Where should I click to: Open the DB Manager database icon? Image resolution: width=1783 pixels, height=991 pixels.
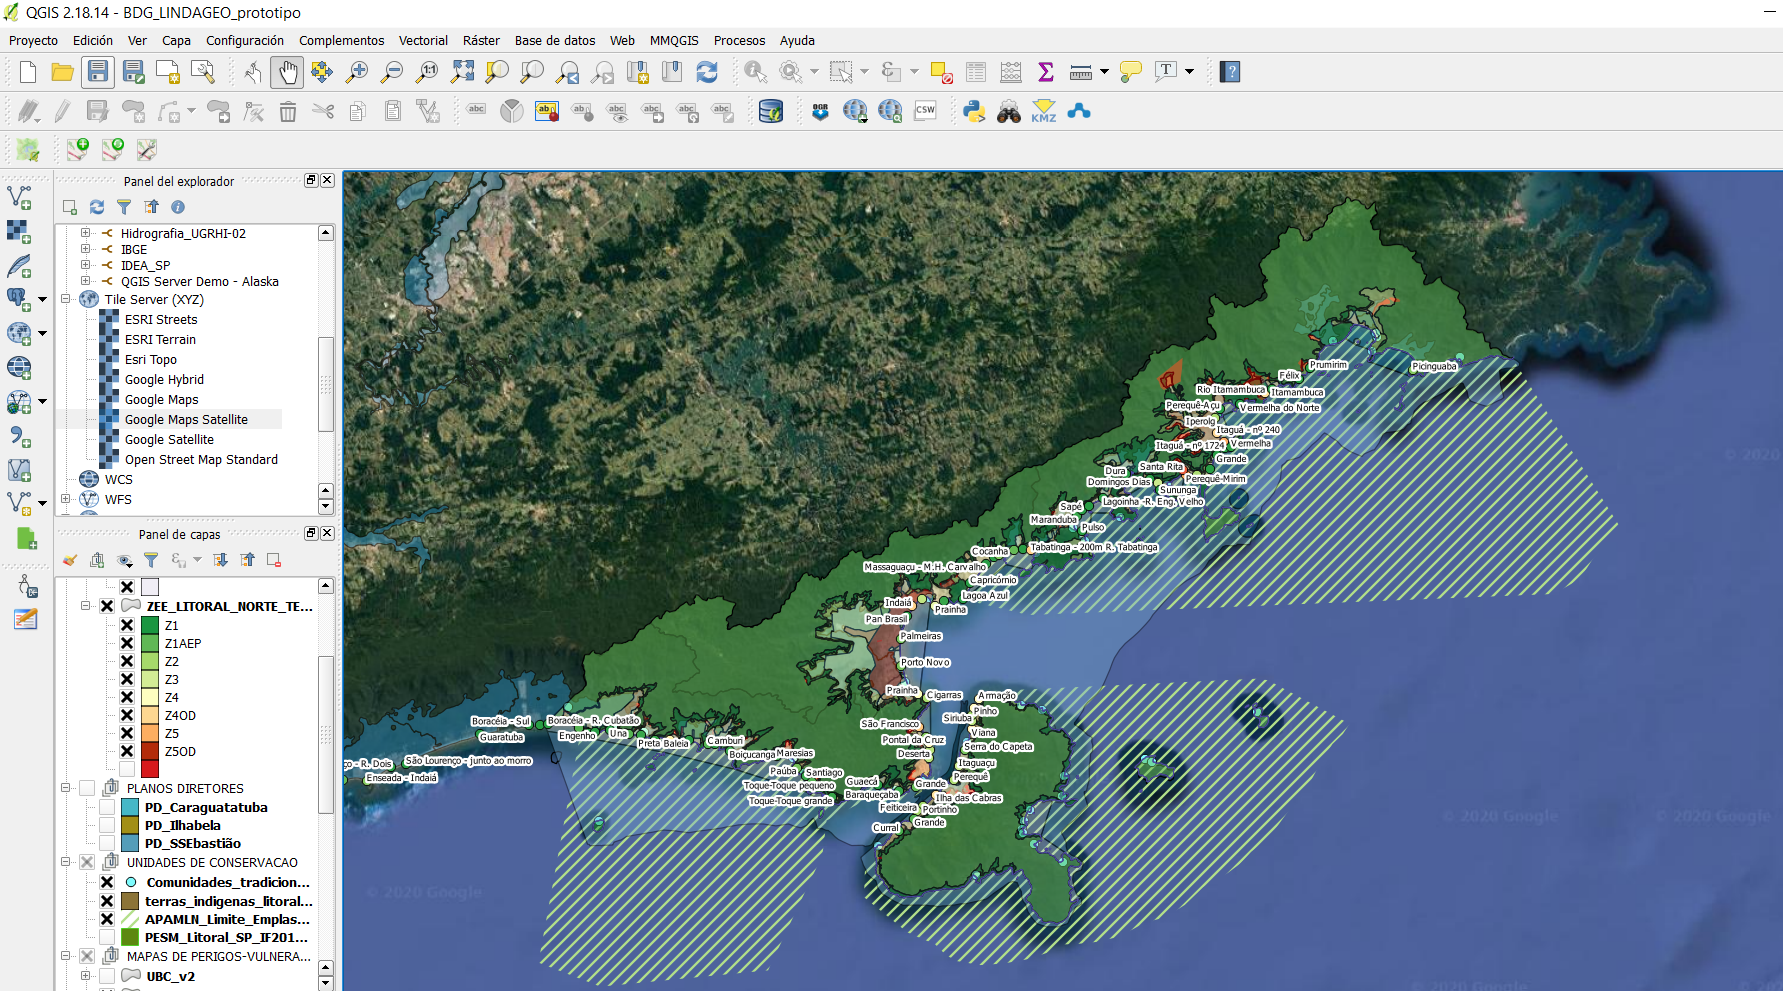(x=770, y=112)
